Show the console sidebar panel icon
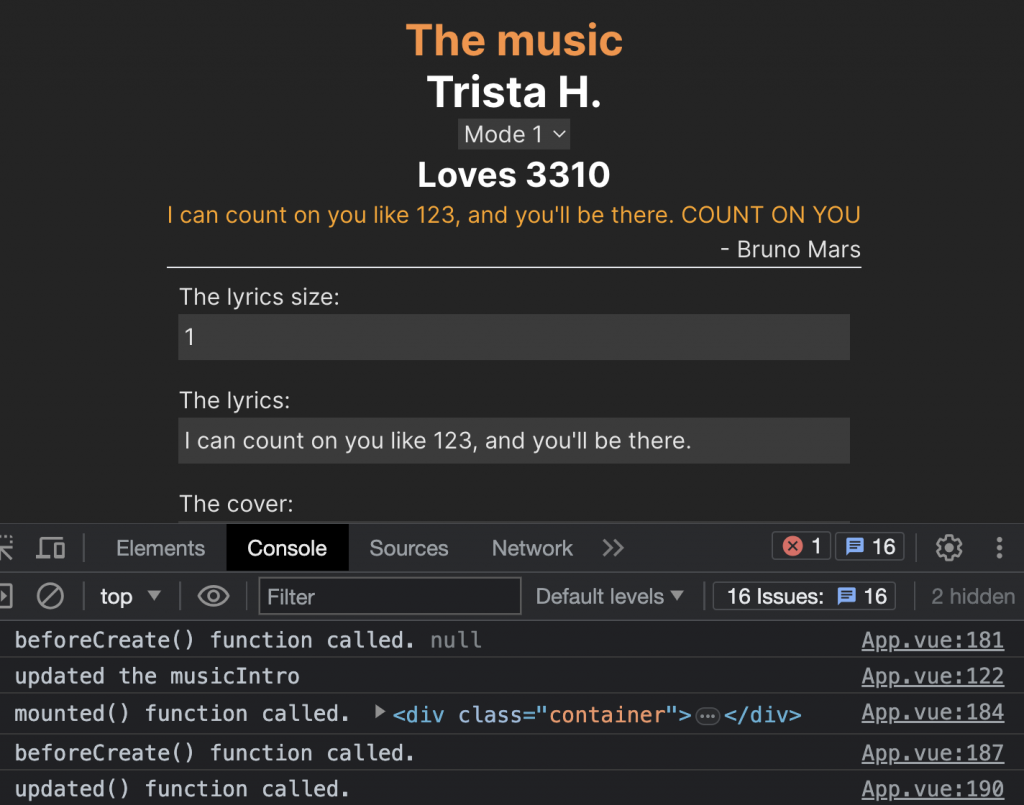Screen dimensions: 1024x805 (6, 596)
